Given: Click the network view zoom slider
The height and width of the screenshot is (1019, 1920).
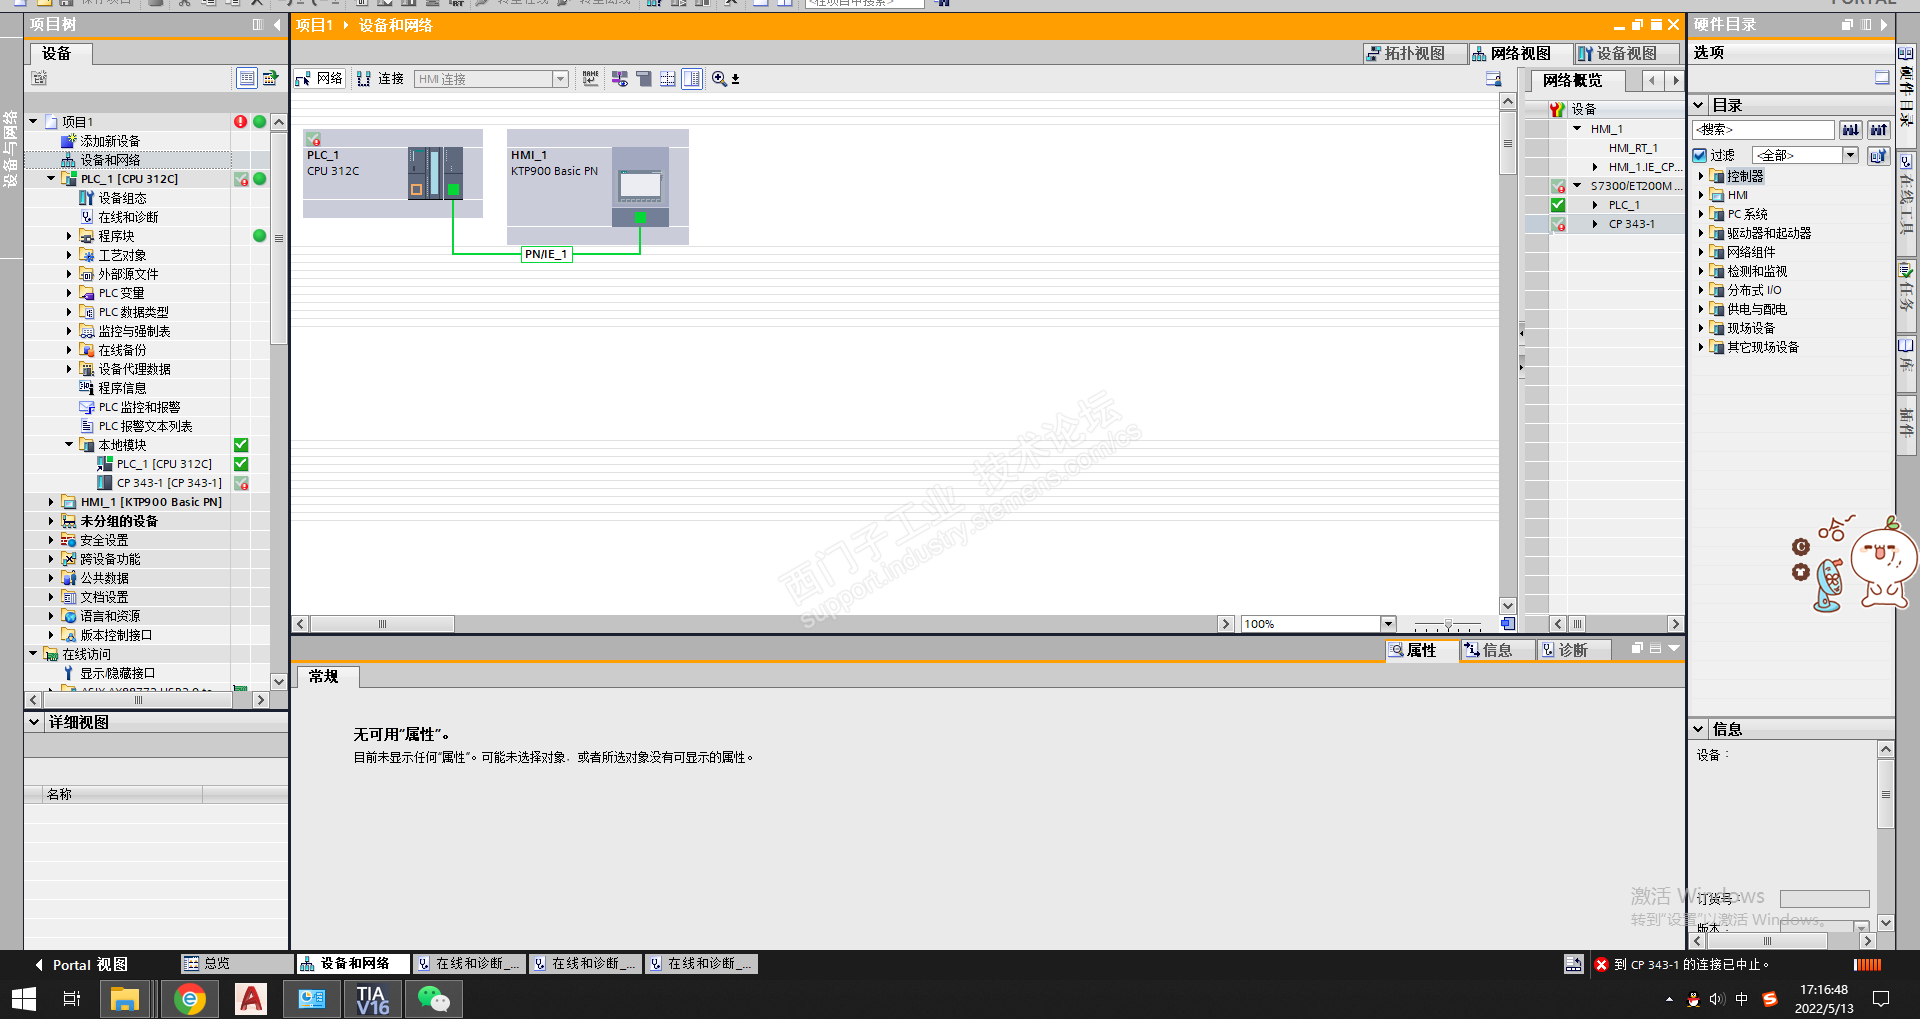Looking at the screenshot, I should [x=1447, y=624].
